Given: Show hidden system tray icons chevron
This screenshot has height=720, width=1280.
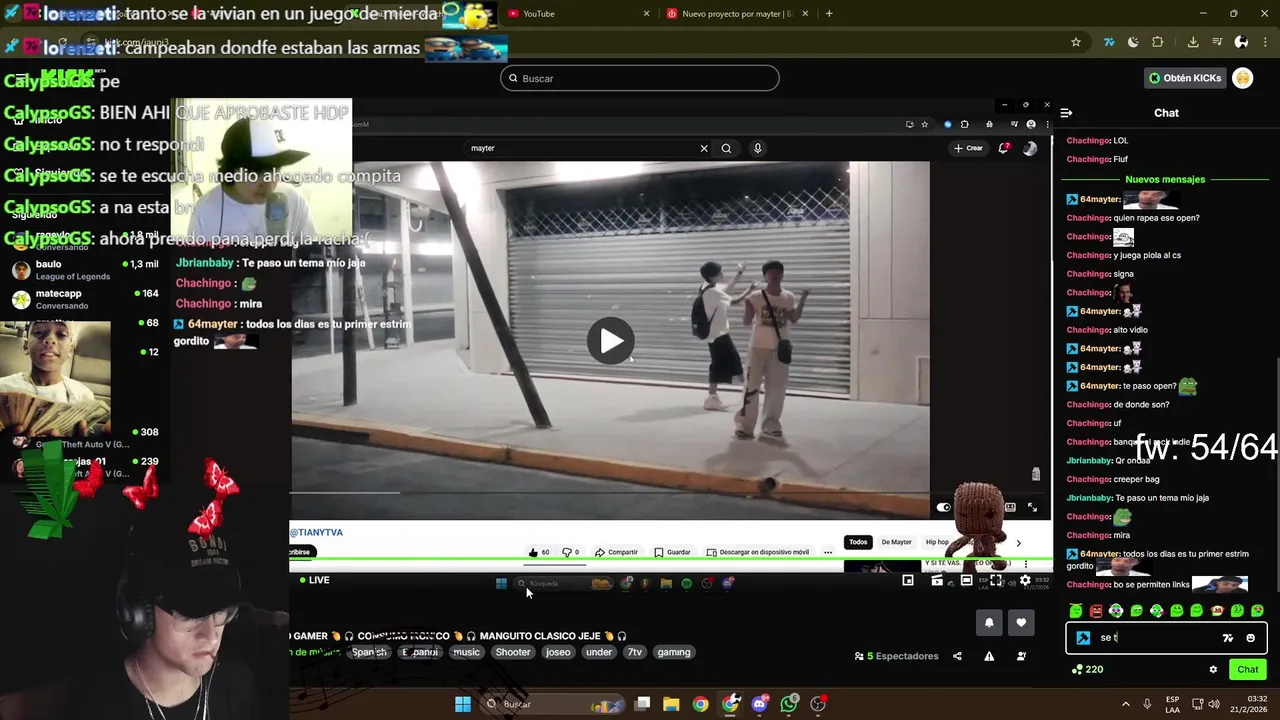Looking at the screenshot, I should click(1125, 704).
